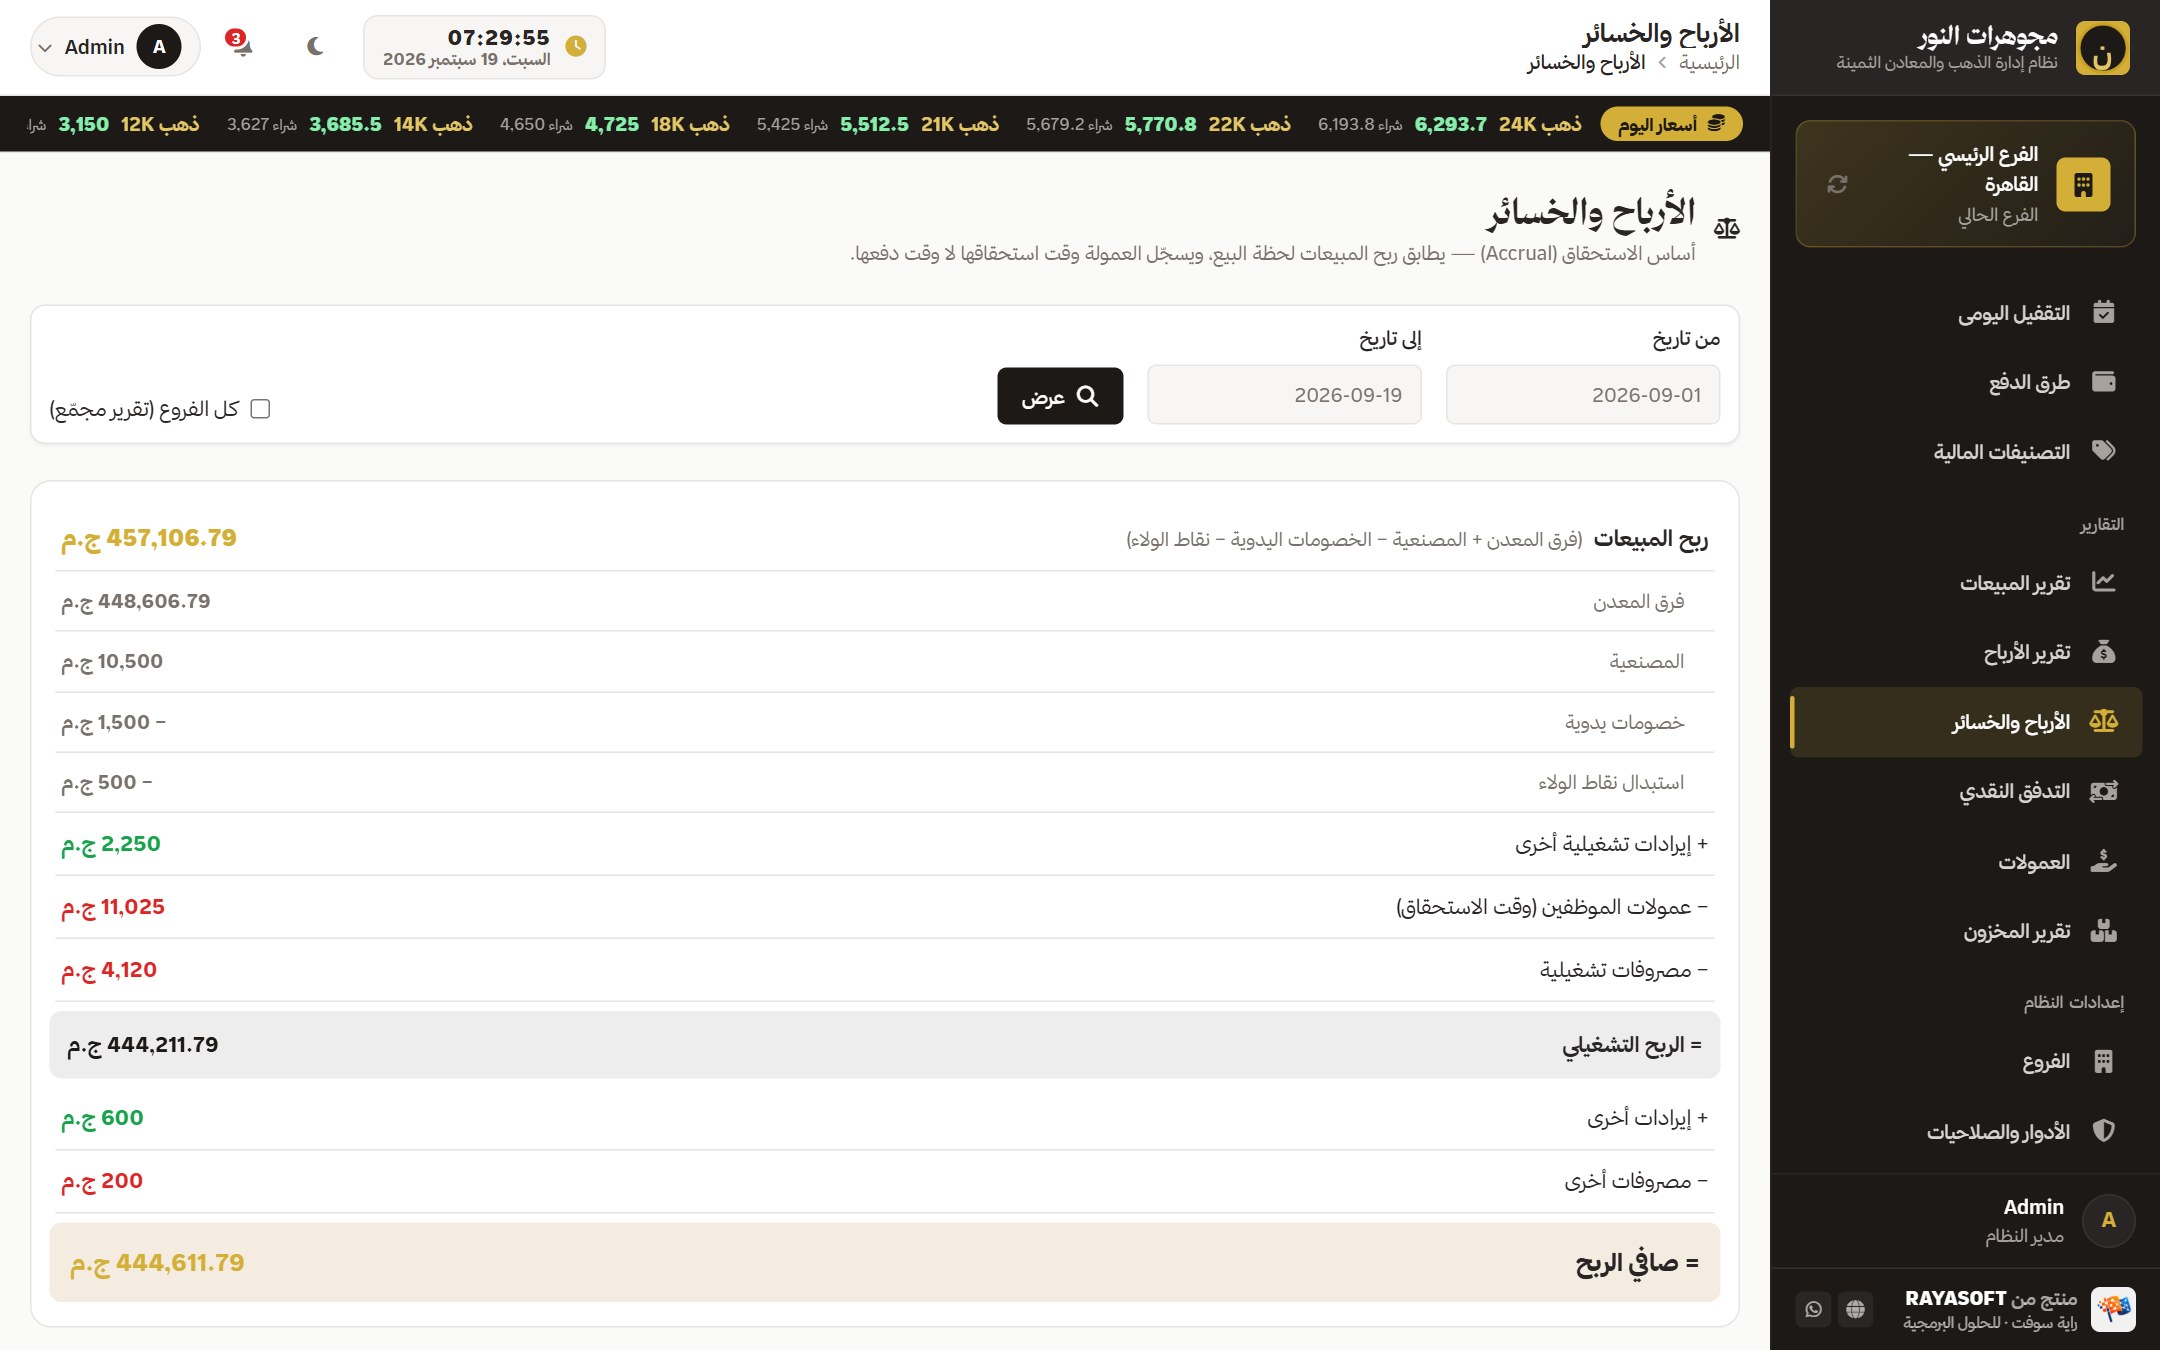Image resolution: width=2160 pixels, height=1350 pixels.
Task: Open notifications bell with badge 3
Action: click(x=241, y=45)
